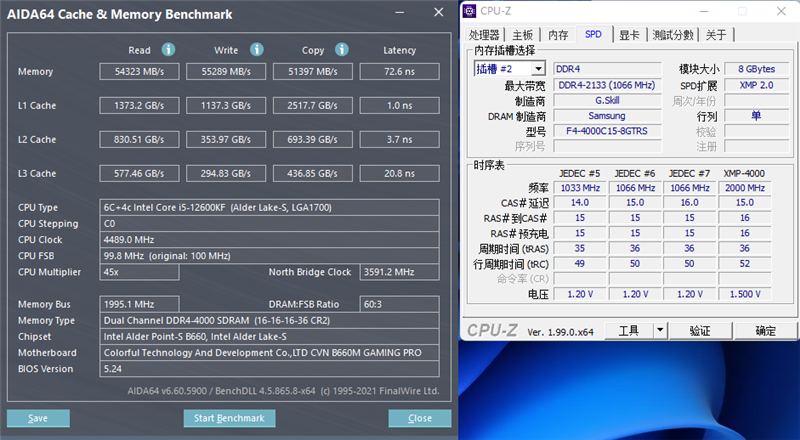Switch to the 内存 tab
Viewport: 800px width, 440px height.
pyautogui.click(x=558, y=35)
